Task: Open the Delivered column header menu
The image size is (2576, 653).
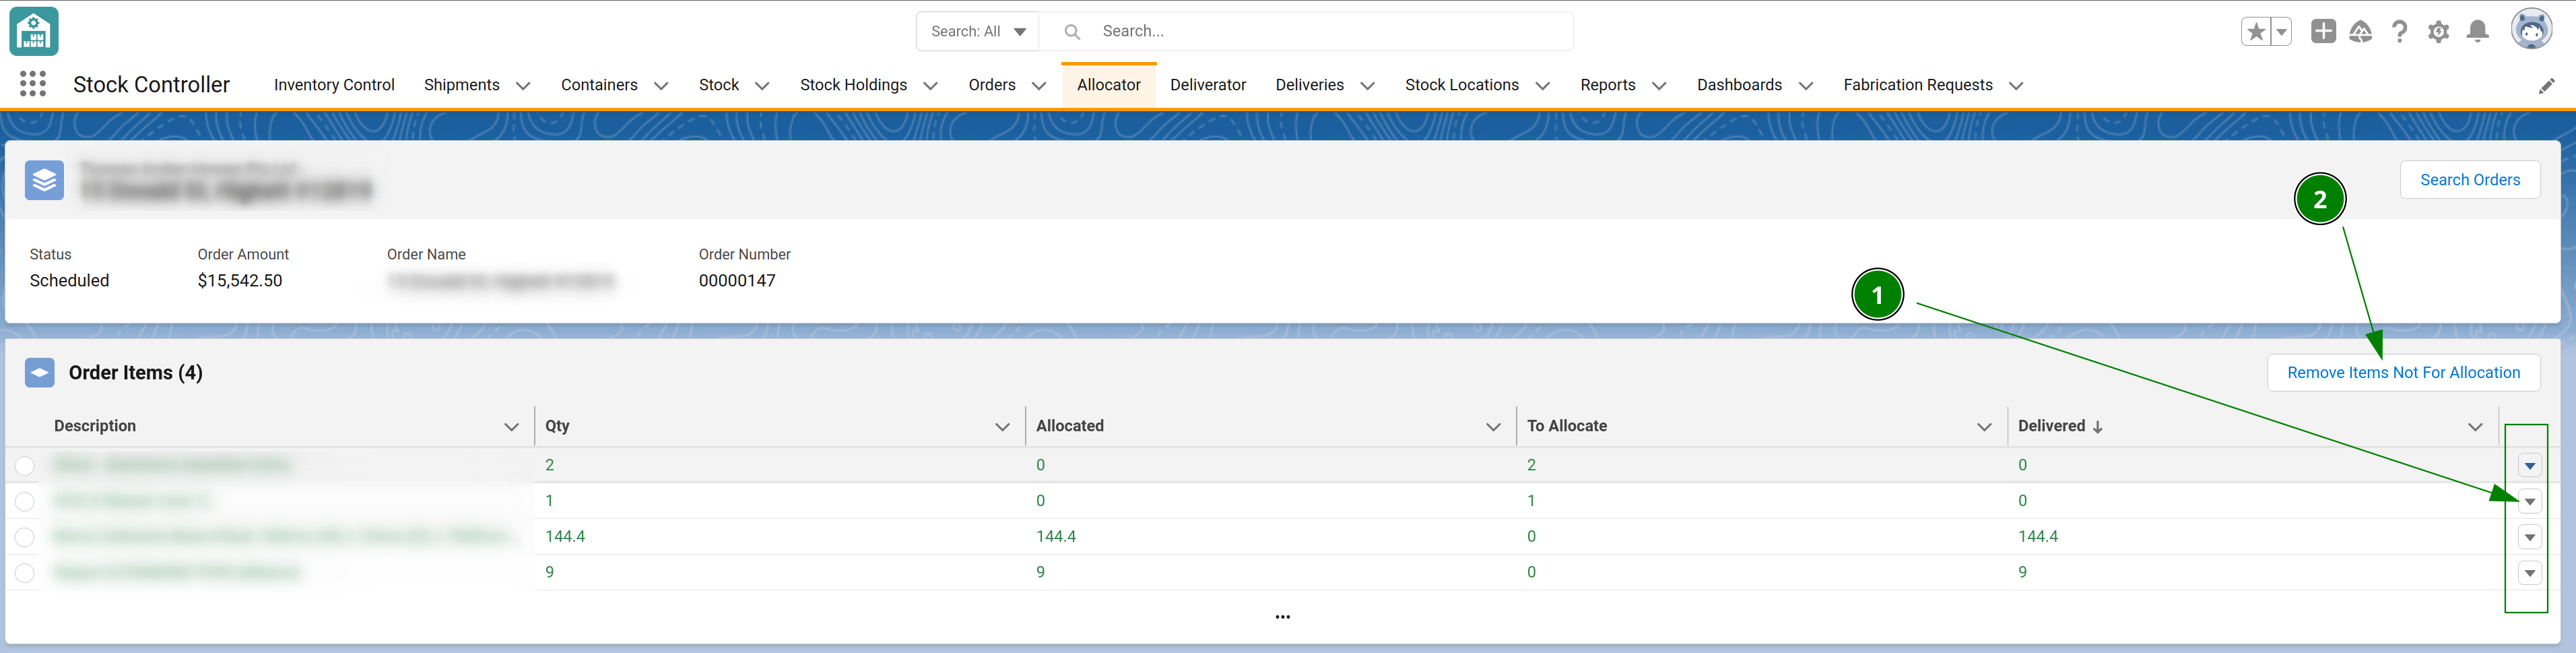Action: [2475, 427]
